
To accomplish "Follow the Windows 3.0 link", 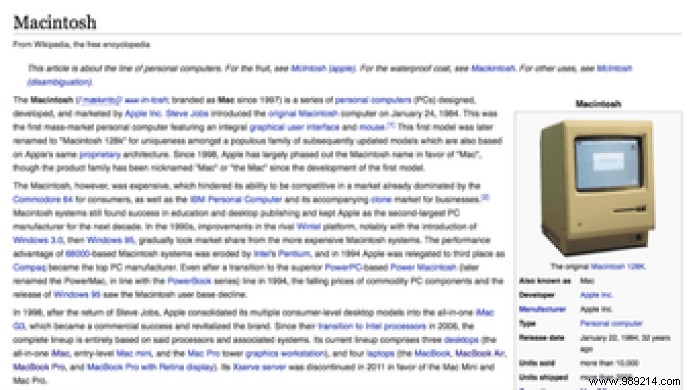I will [38, 240].
